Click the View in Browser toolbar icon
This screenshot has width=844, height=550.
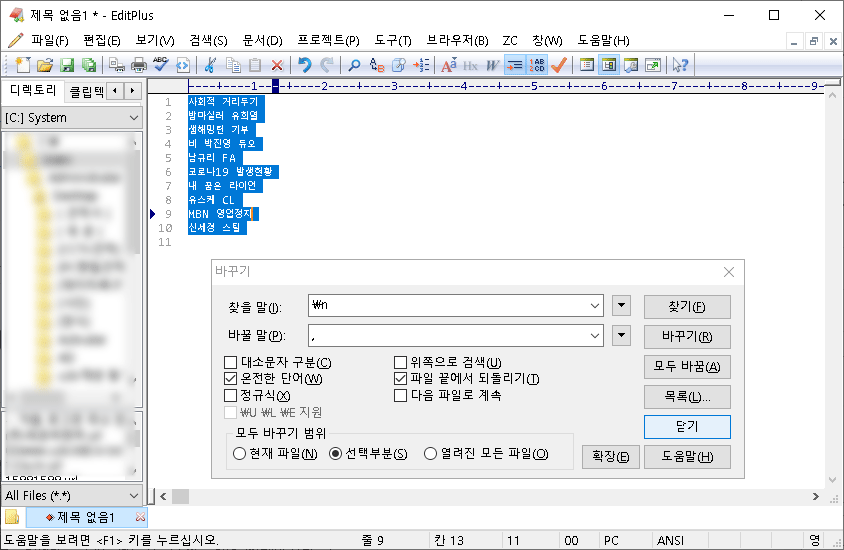point(183,65)
